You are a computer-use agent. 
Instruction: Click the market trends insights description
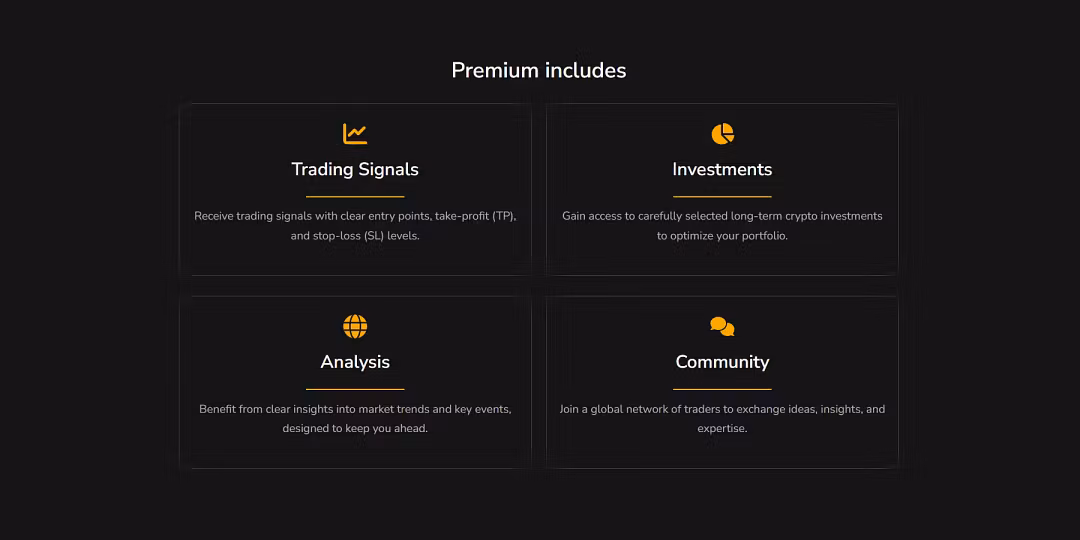click(x=355, y=419)
